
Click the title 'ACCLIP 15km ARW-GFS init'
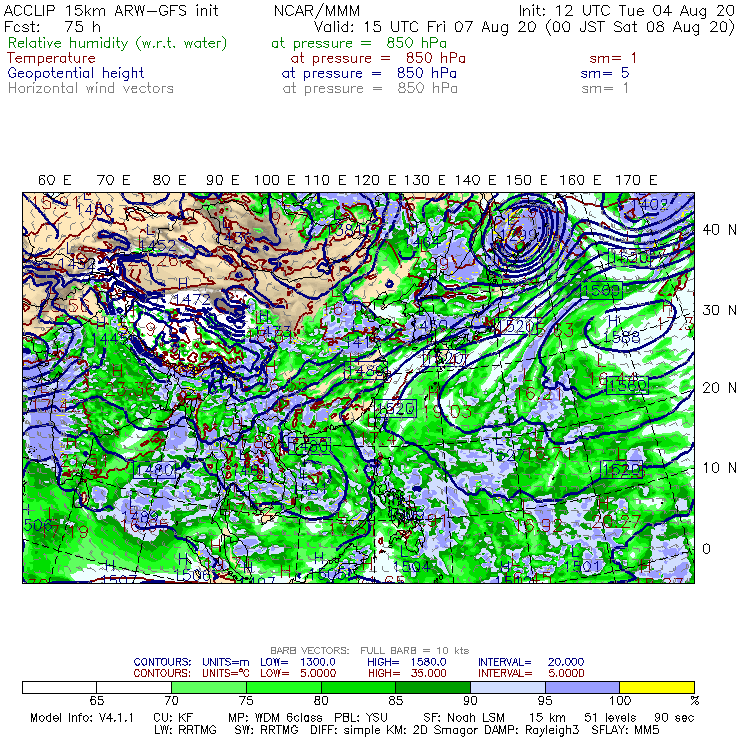click(x=111, y=10)
